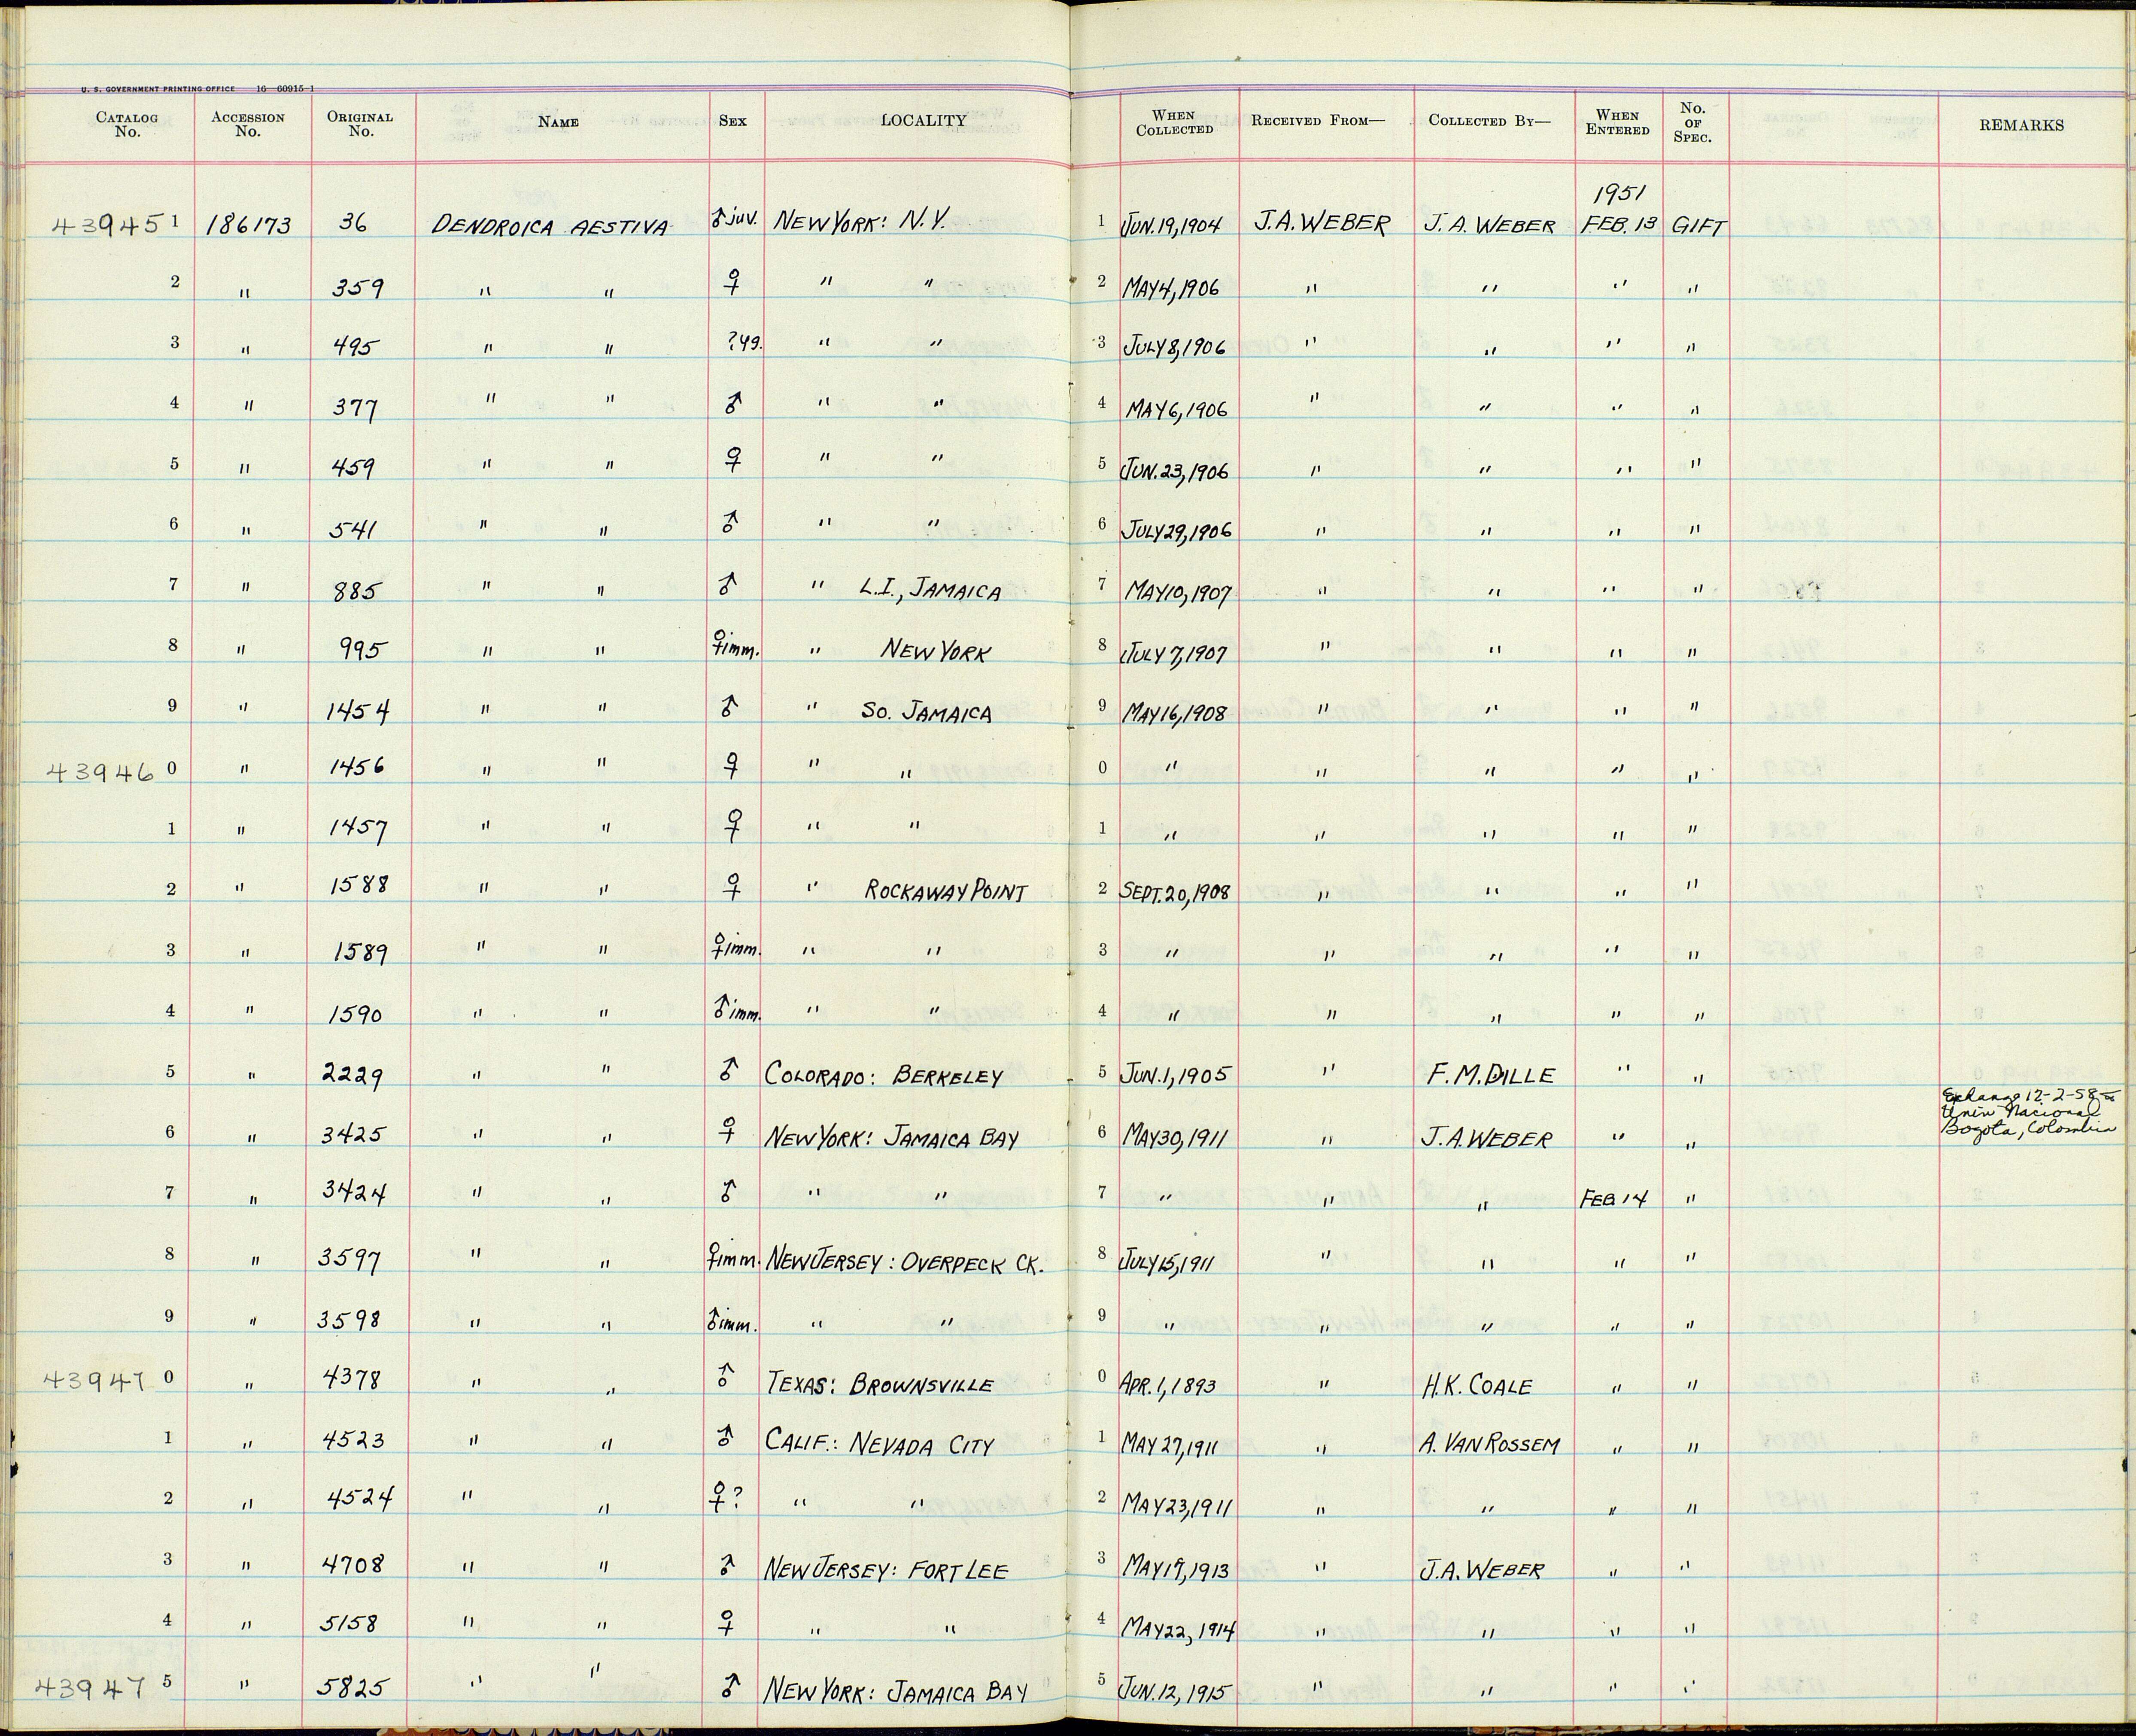The width and height of the screenshot is (2136, 1736).
Task: Click locality 'L.I., Jamaica'
Action: tap(930, 590)
